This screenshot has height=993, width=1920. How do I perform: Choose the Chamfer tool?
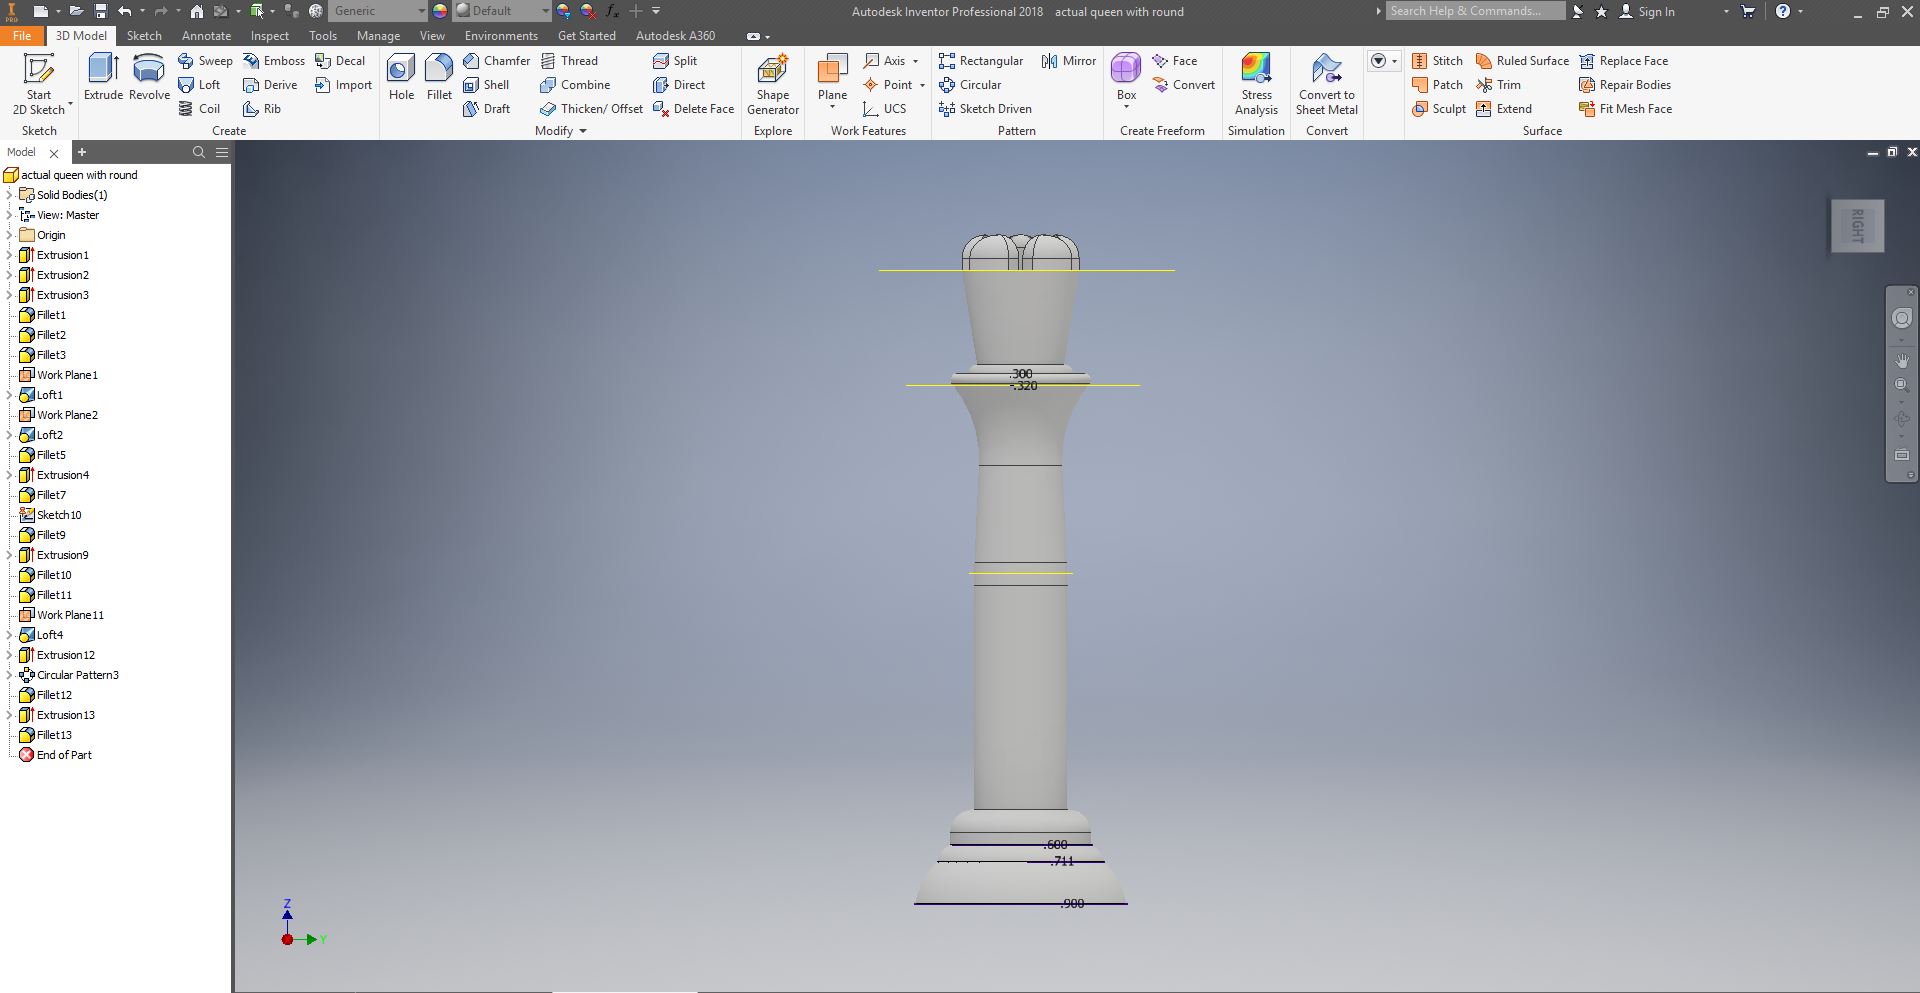point(496,61)
